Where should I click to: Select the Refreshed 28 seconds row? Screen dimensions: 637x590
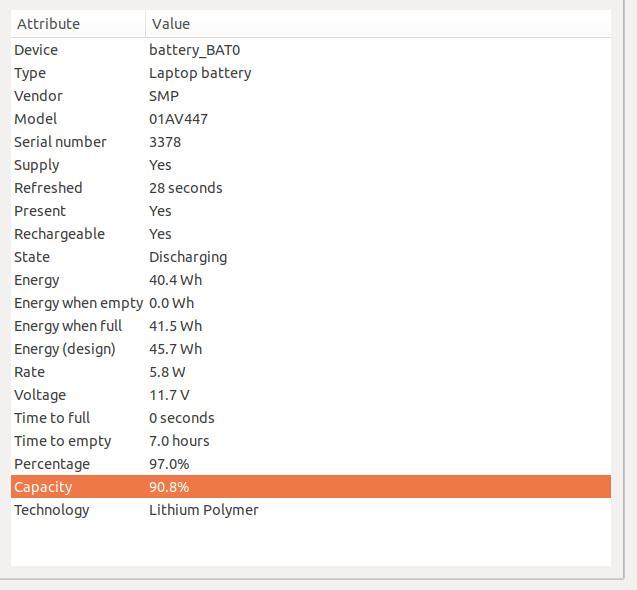[311, 188]
